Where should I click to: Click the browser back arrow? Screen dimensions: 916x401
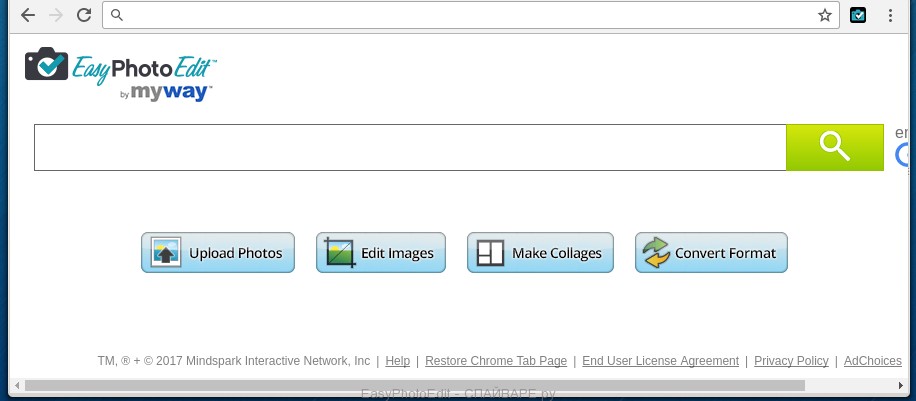coord(28,15)
